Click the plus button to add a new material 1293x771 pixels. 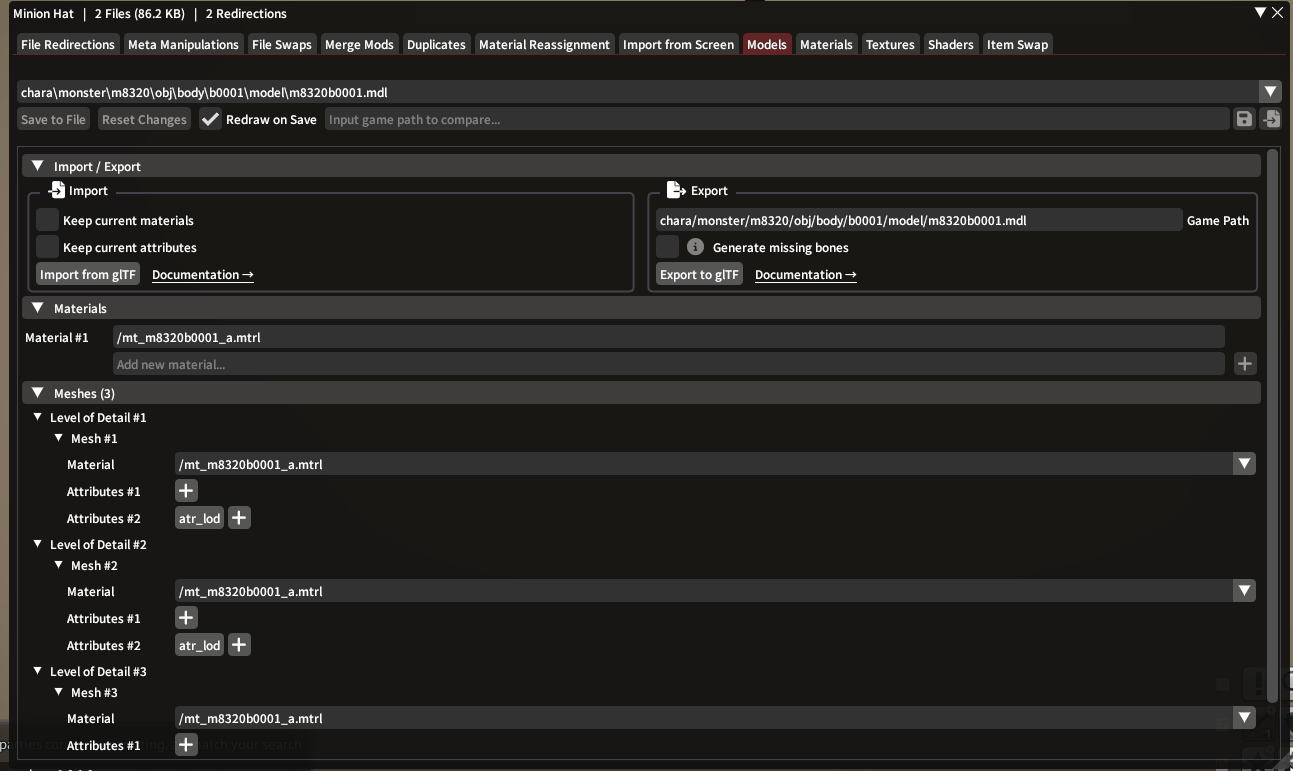(1244, 364)
